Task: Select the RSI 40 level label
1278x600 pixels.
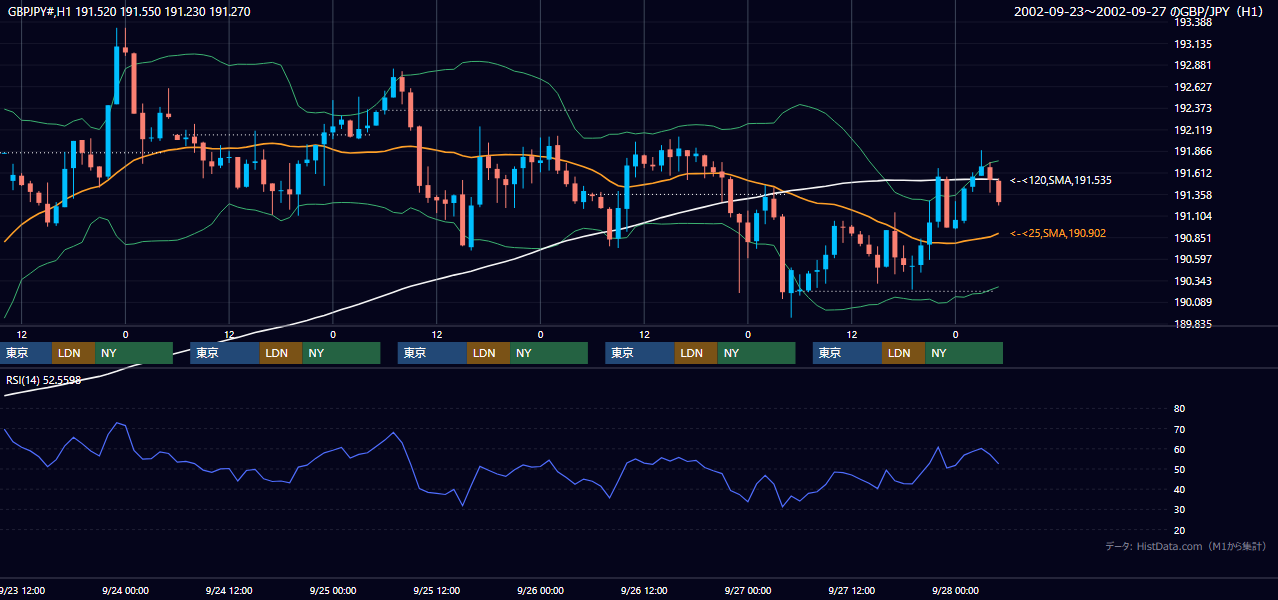Action: click(x=1179, y=489)
